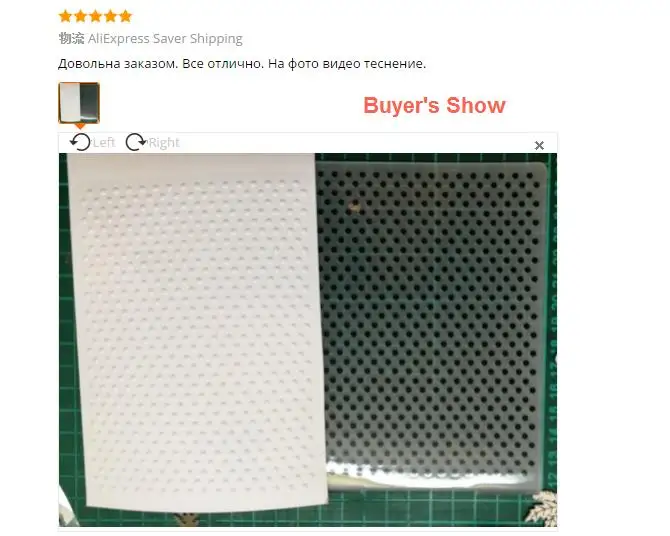Screen dimensions: 670x536
Task: Click the rotate right clockwise arrow icon
Action: point(136,142)
